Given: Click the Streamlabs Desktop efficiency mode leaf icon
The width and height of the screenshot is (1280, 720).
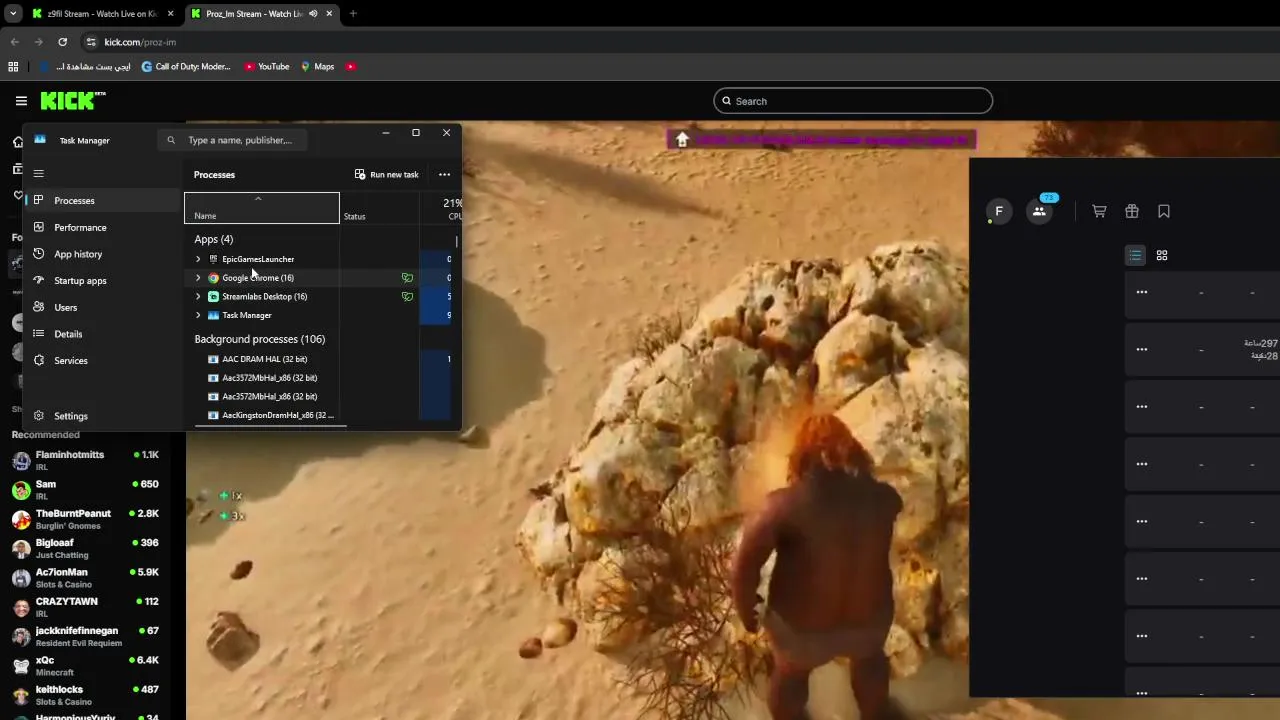Looking at the screenshot, I should [x=407, y=297].
